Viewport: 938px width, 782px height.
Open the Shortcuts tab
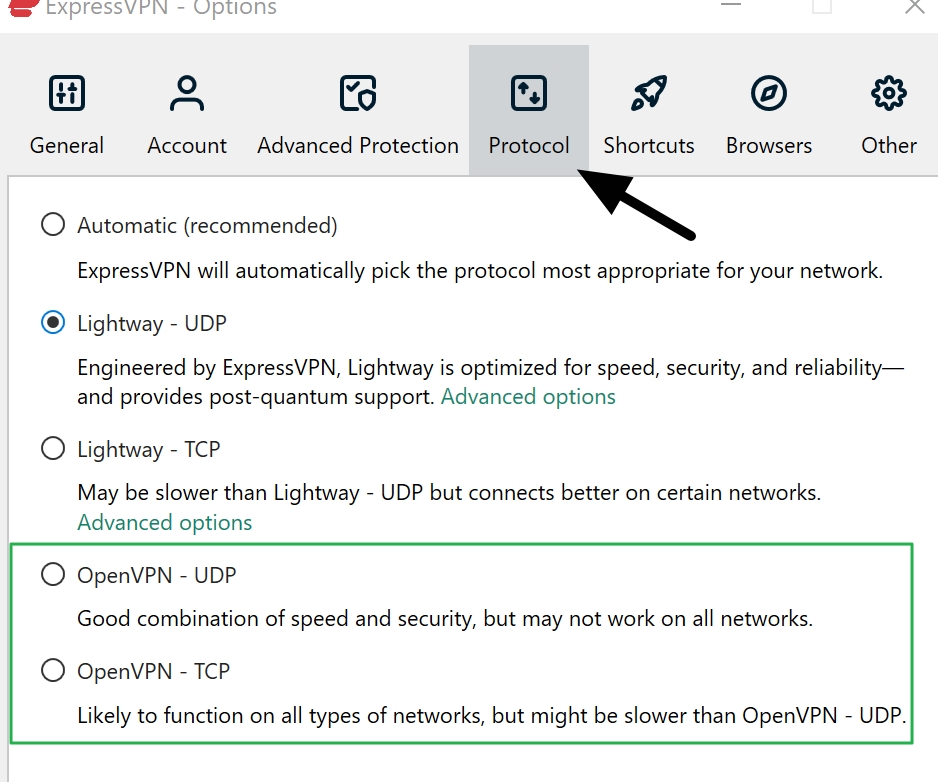coord(648,145)
